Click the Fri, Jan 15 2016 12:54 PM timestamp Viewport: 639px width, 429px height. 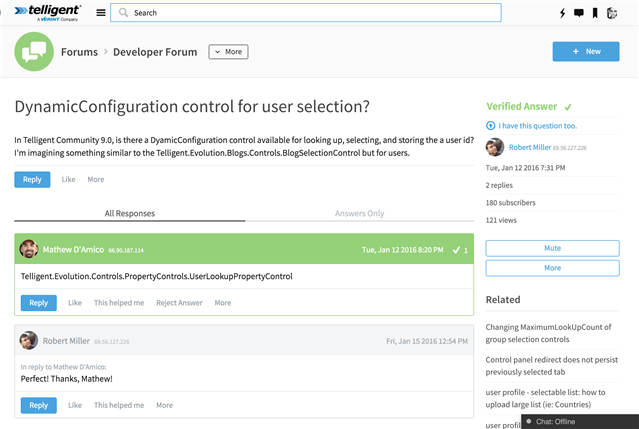427,341
